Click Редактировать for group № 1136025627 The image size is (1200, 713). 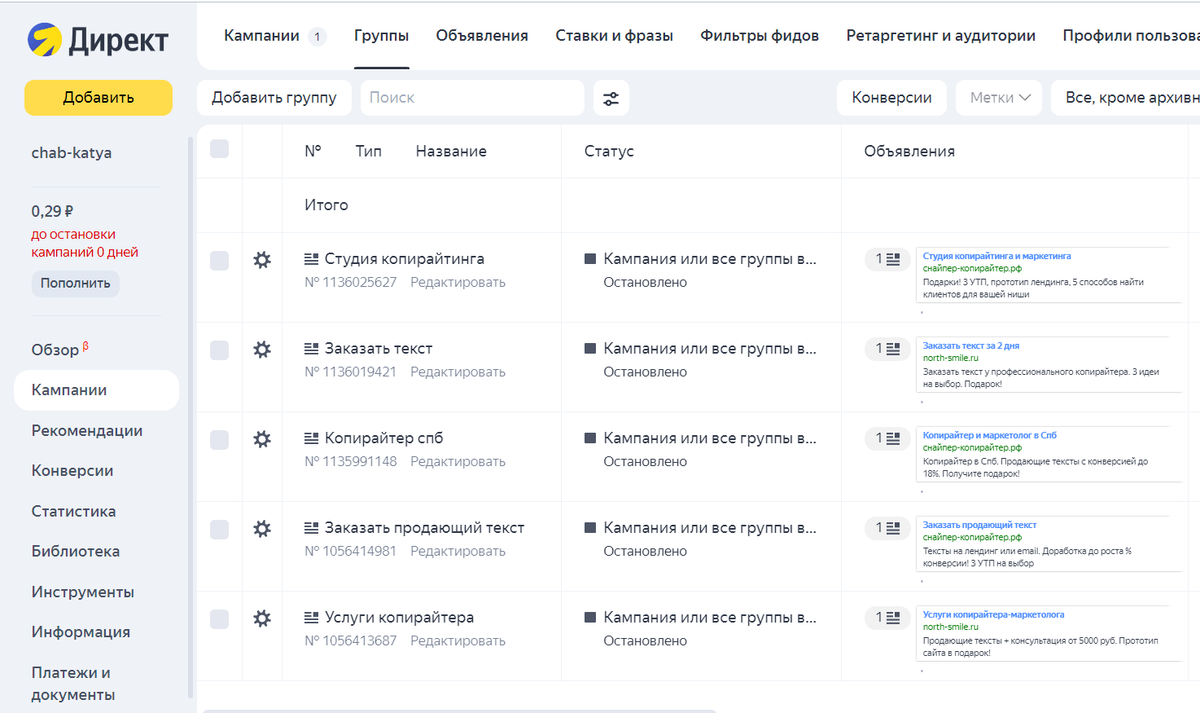point(458,282)
